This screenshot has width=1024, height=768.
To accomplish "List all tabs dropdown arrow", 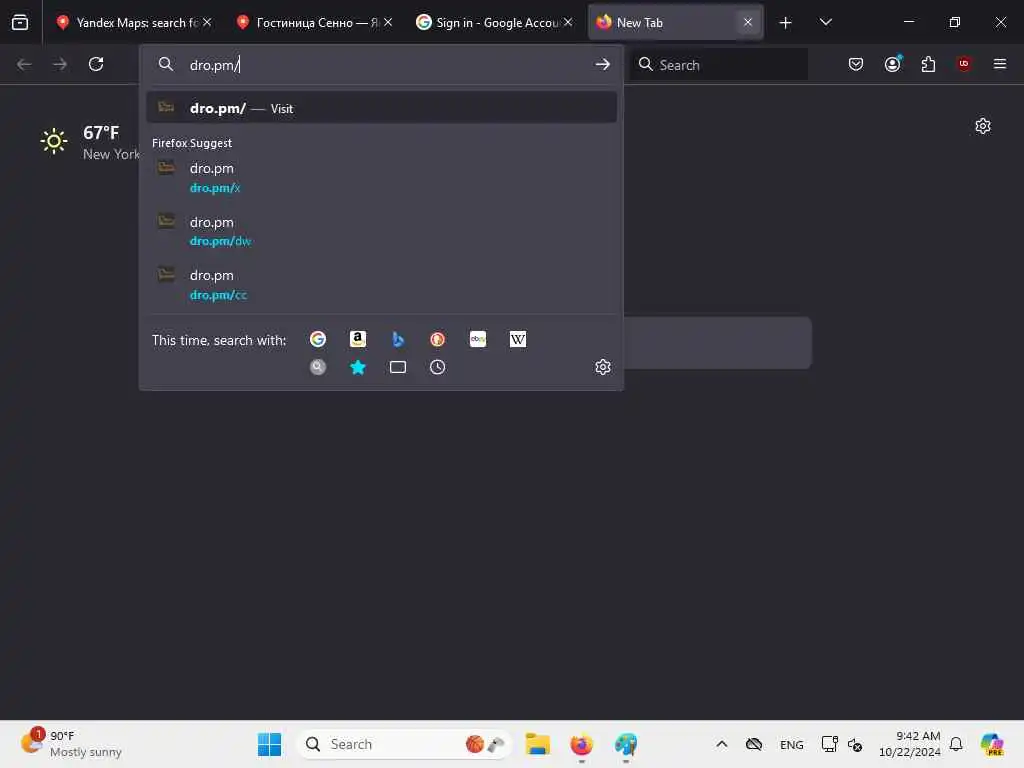I will click(825, 22).
